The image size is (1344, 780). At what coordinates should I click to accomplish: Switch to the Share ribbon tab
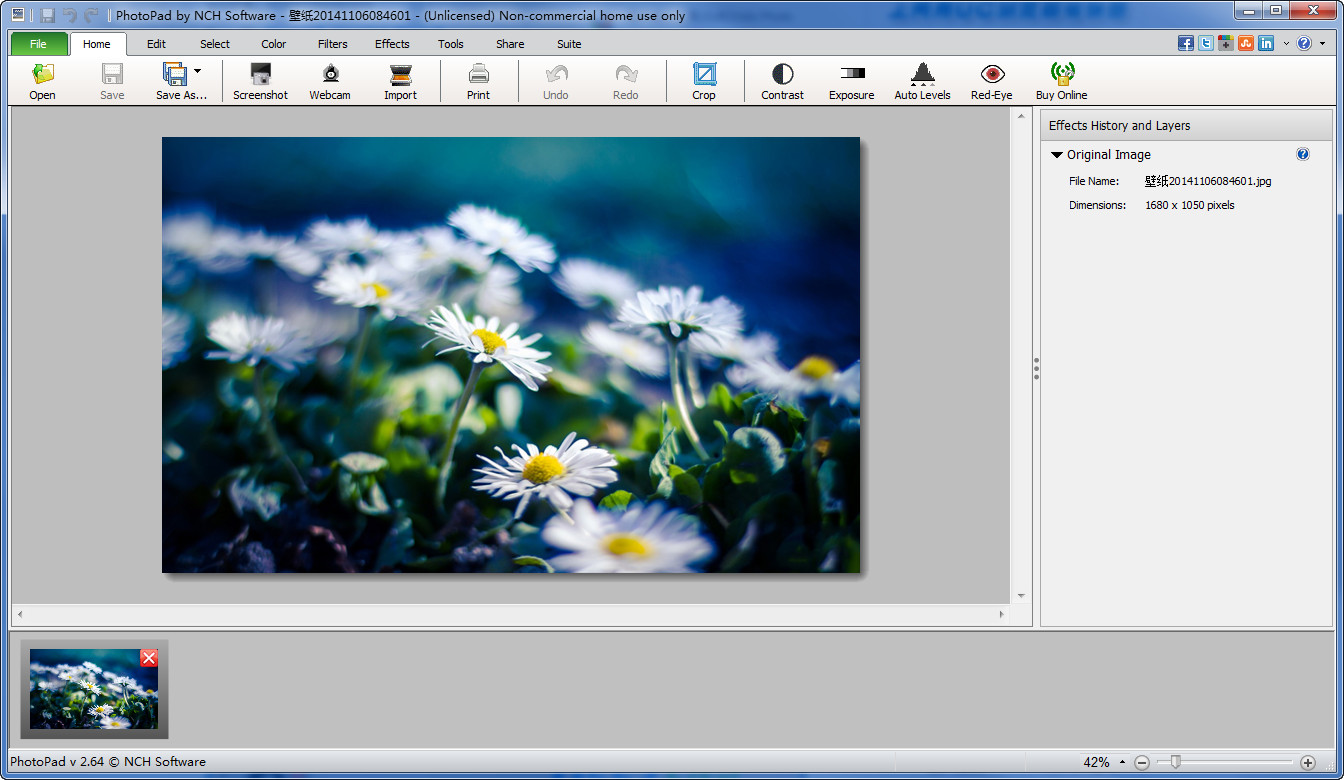click(x=510, y=44)
